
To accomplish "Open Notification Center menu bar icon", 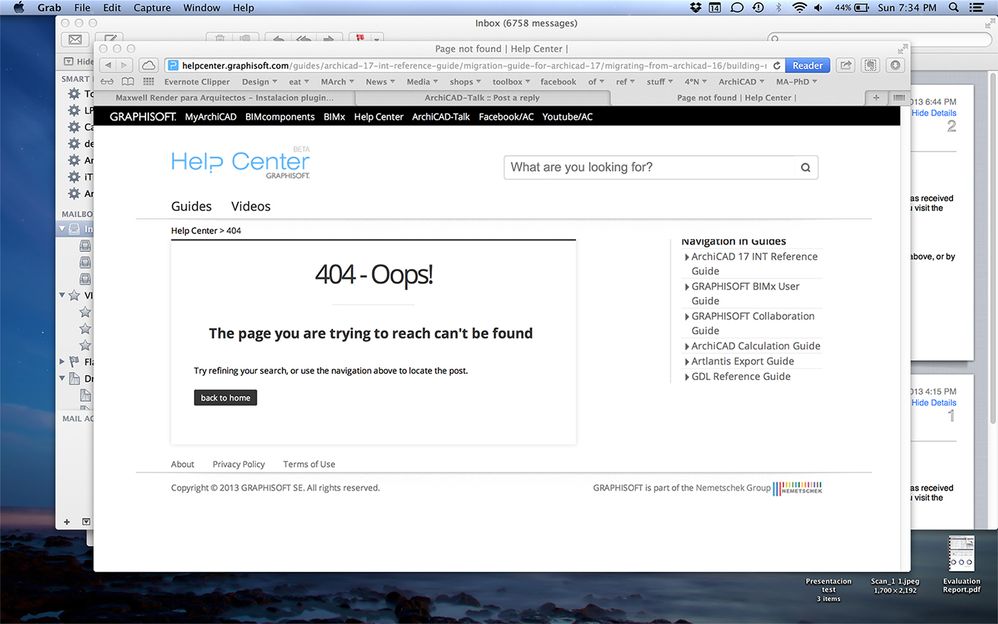I will [x=976, y=8].
